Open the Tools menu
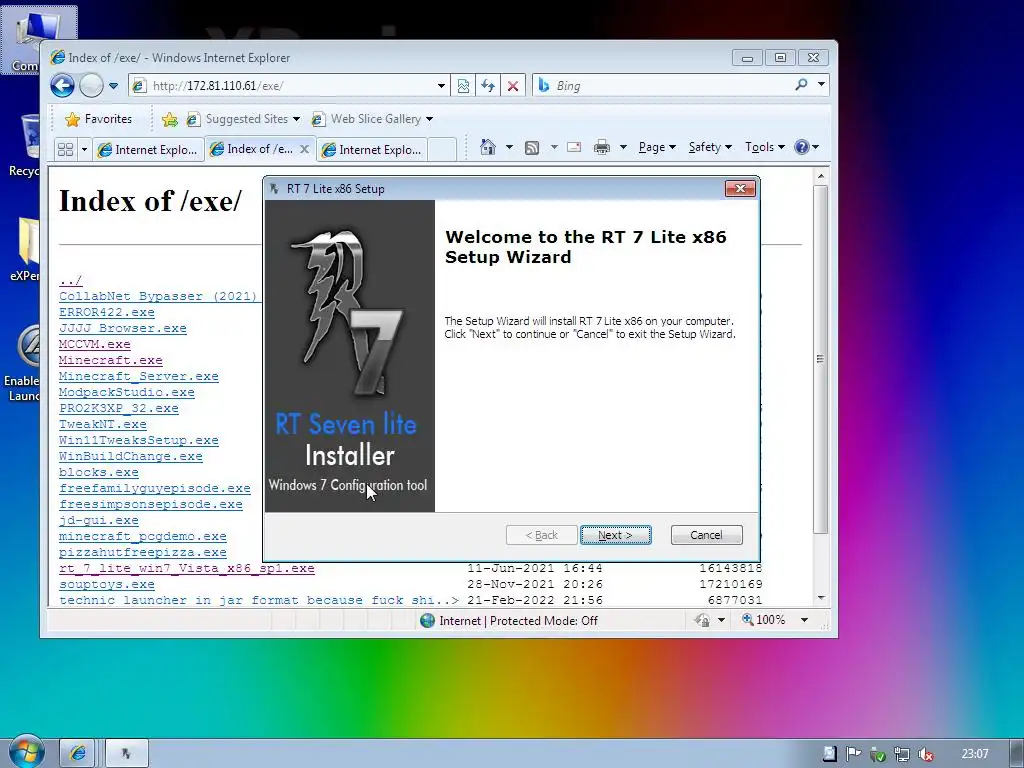Image resolution: width=1024 pixels, height=768 pixels. click(x=765, y=147)
